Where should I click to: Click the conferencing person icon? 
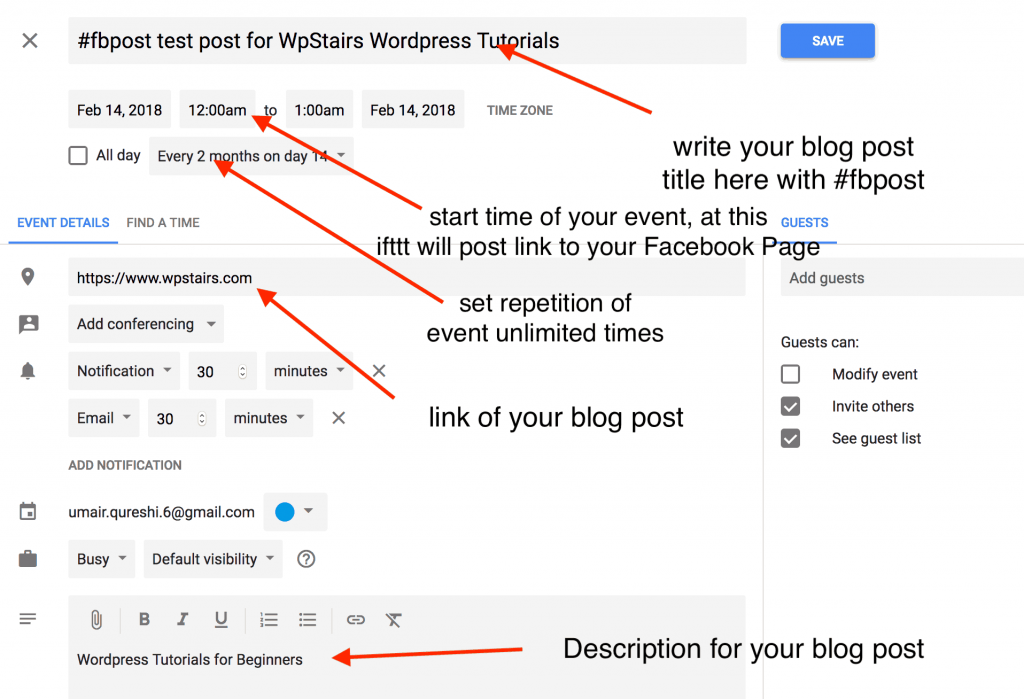28,324
